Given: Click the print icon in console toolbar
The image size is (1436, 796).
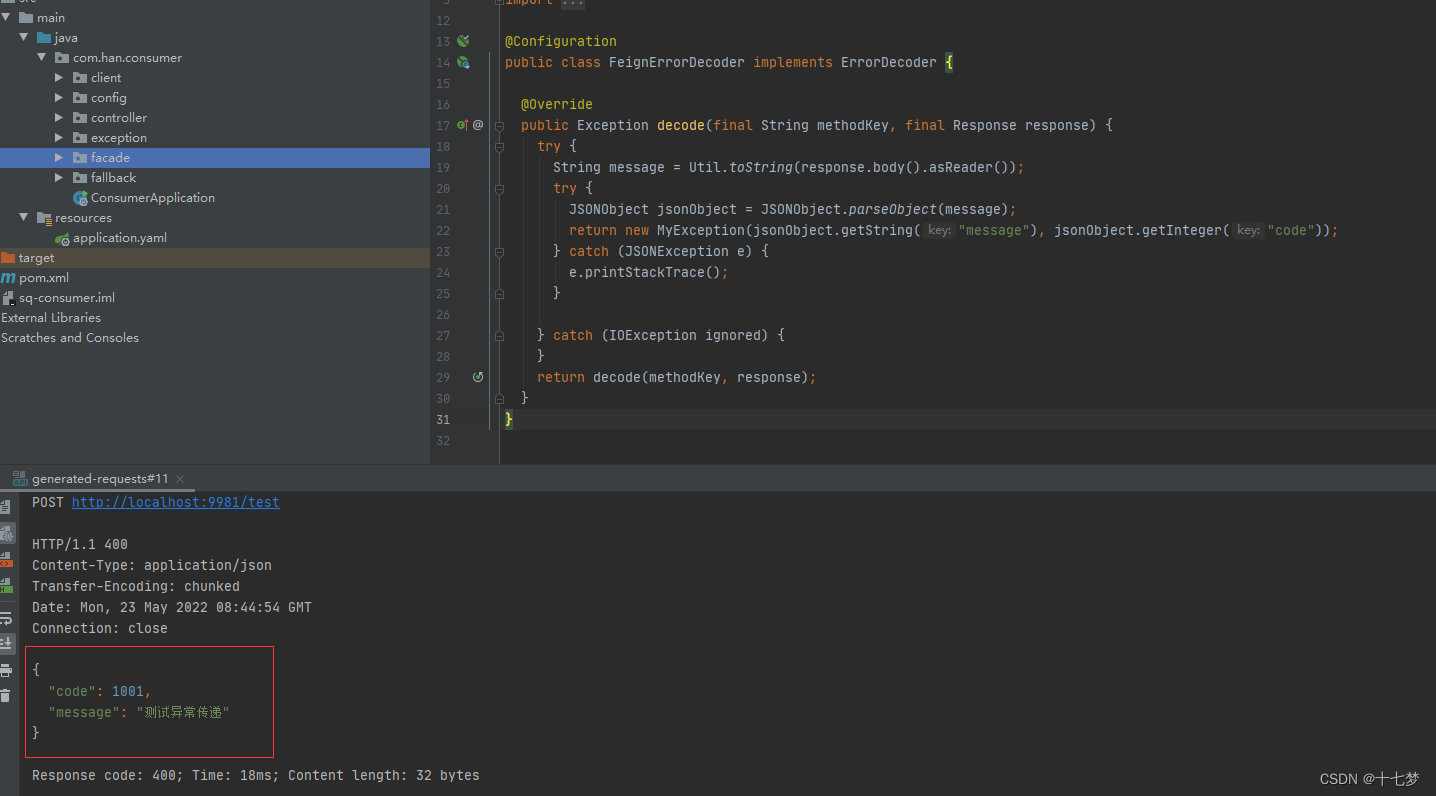Looking at the screenshot, I should [x=6, y=670].
